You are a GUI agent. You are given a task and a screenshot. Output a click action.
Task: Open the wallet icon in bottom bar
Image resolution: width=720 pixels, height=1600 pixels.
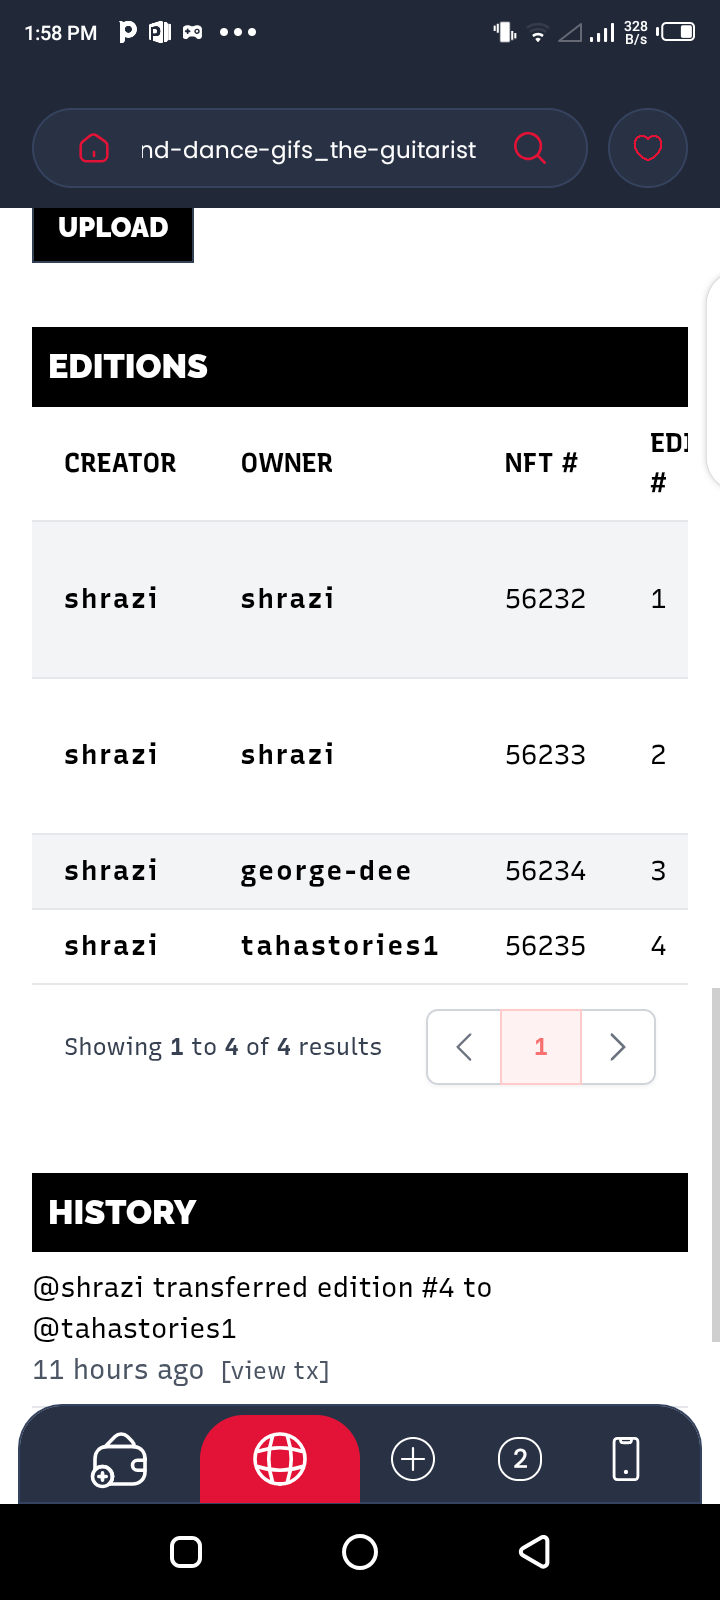tap(120, 1460)
